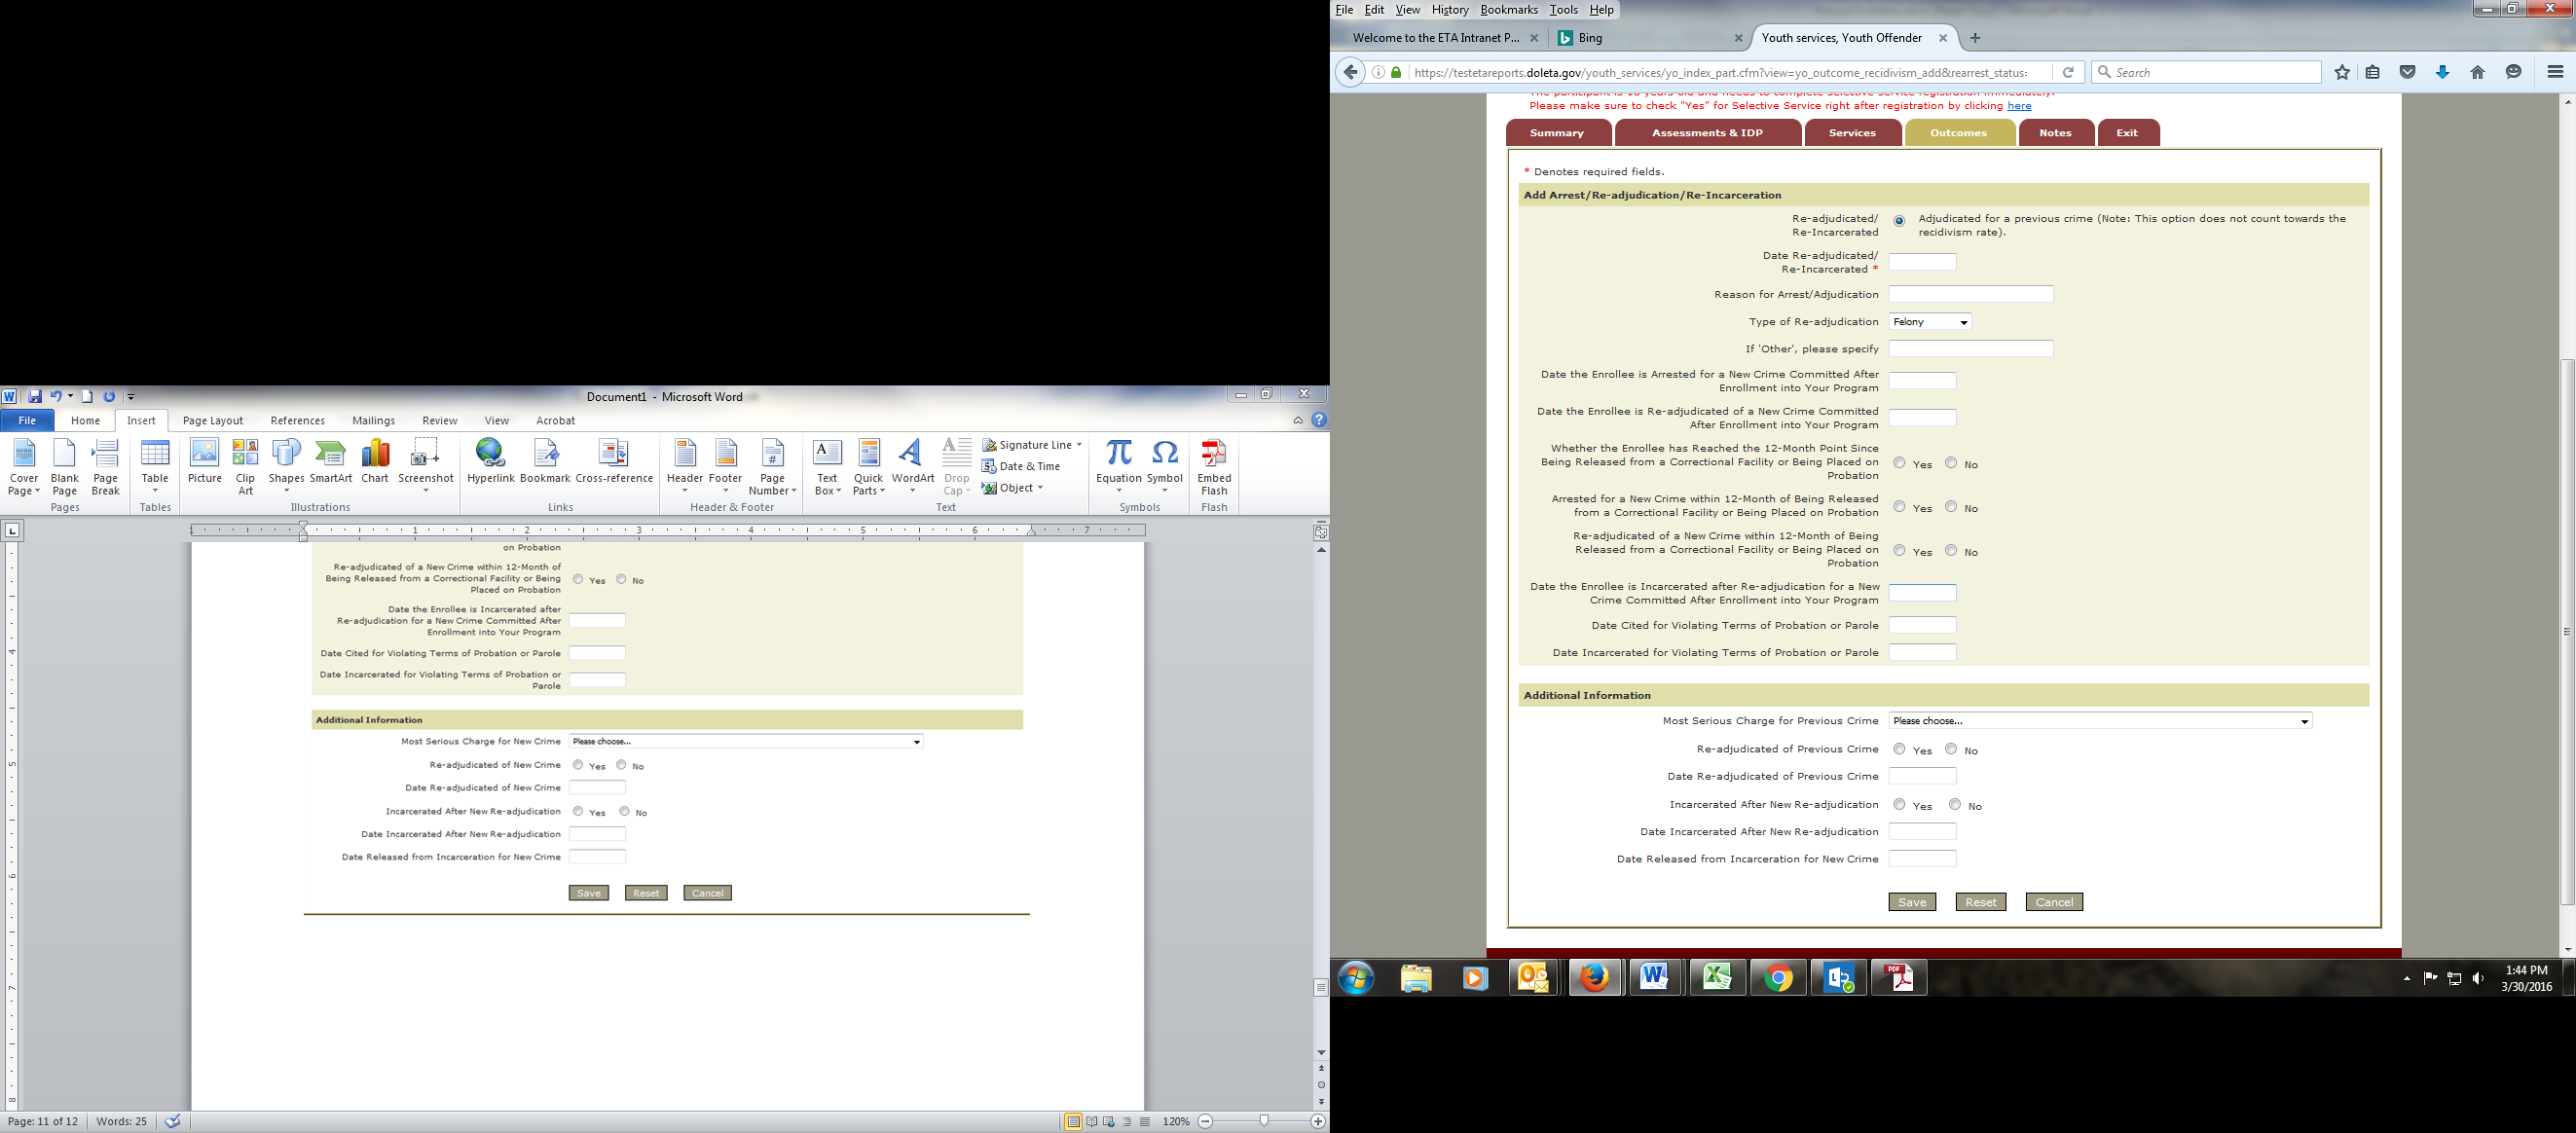Click the Reason for Arrest/Adjudication field
Viewport: 2576px width, 1133px height.
click(1970, 294)
